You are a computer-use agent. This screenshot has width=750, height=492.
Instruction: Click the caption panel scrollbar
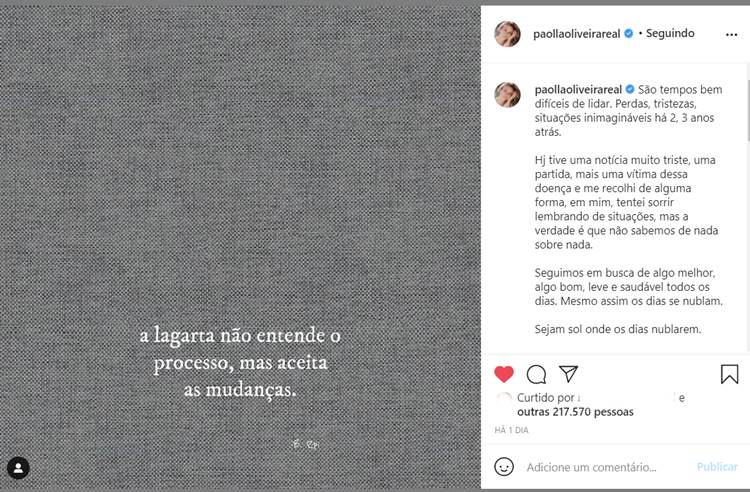(x=747, y=111)
